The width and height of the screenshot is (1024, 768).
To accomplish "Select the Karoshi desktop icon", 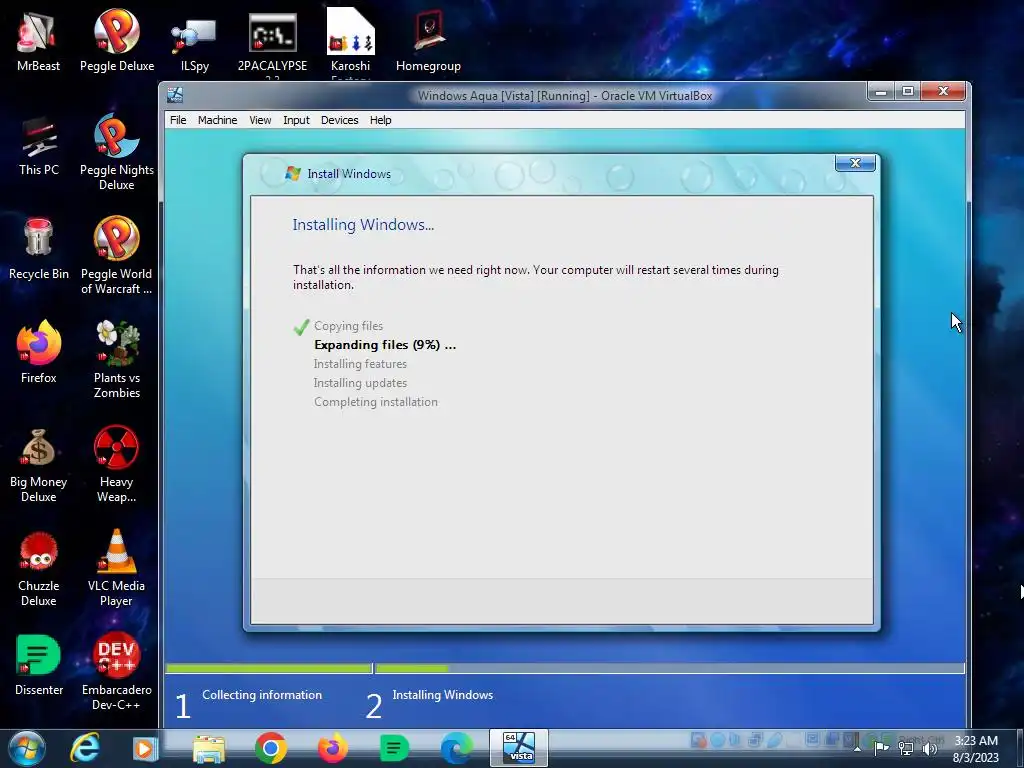I will click(350, 40).
